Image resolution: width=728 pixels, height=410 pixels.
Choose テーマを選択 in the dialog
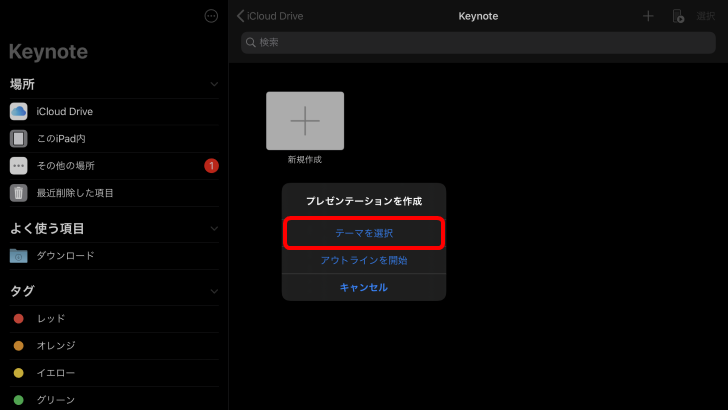tap(364, 233)
